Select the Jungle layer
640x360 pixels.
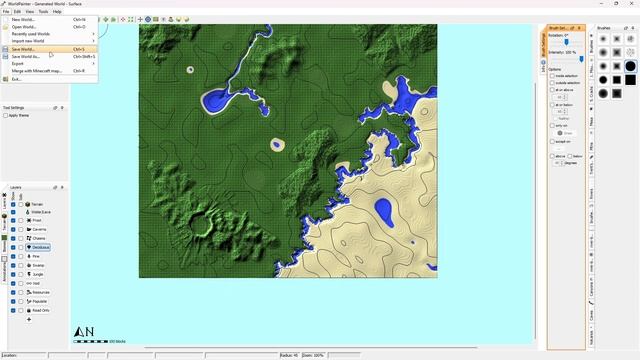(35, 274)
